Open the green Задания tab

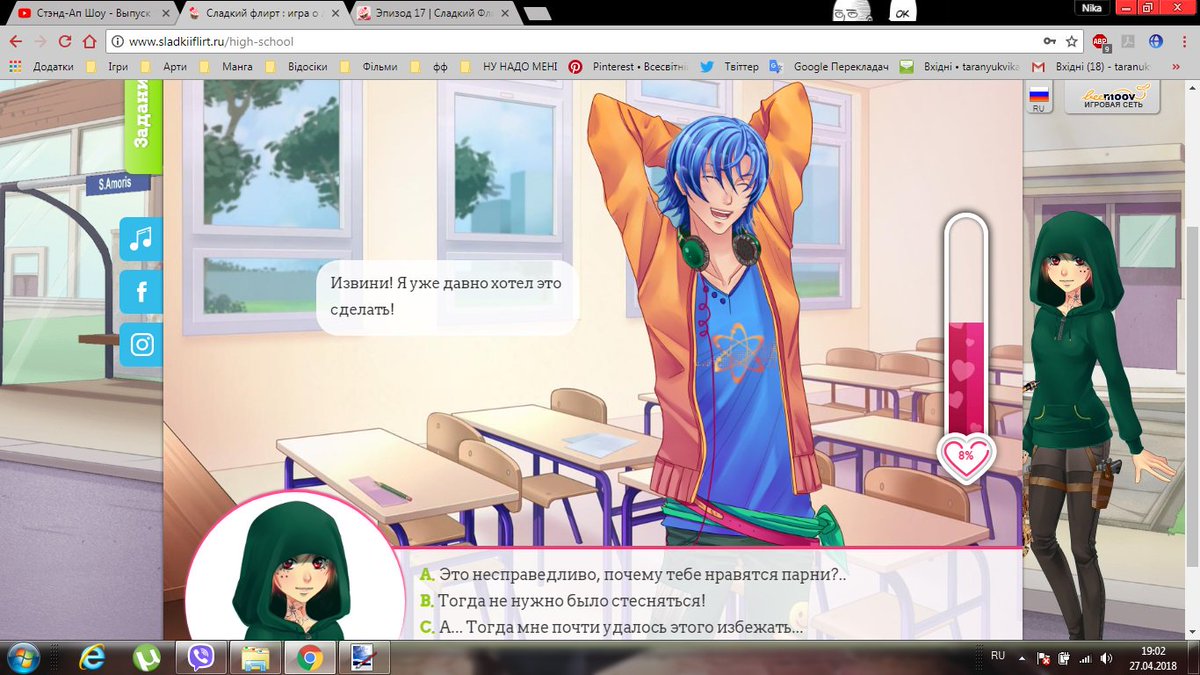(x=142, y=128)
